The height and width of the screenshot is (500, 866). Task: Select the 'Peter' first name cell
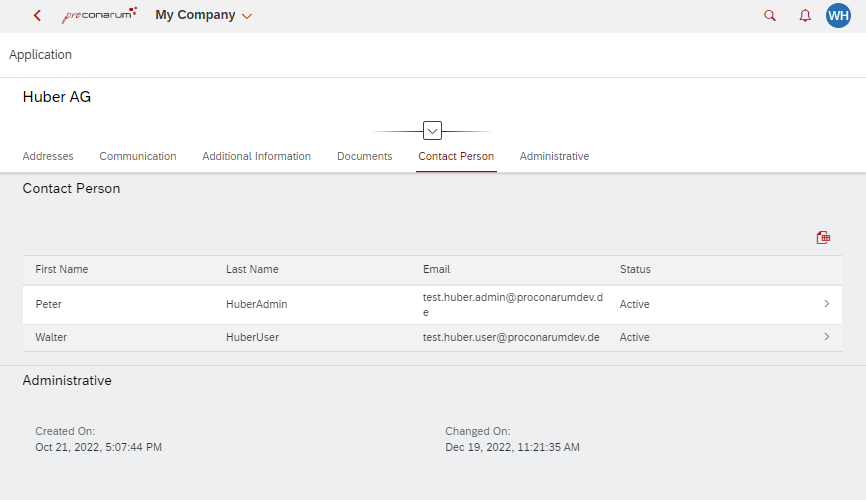tap(49, 304)
